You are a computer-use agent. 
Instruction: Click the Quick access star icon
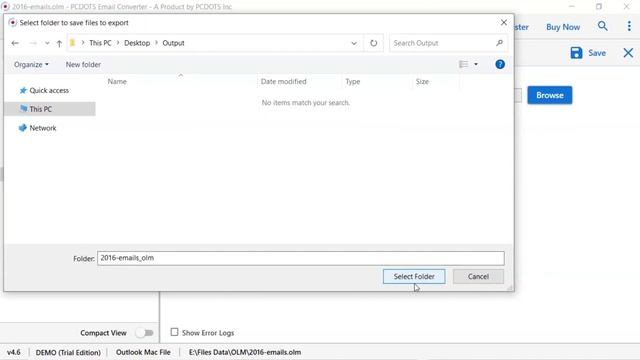coord(23,90)
